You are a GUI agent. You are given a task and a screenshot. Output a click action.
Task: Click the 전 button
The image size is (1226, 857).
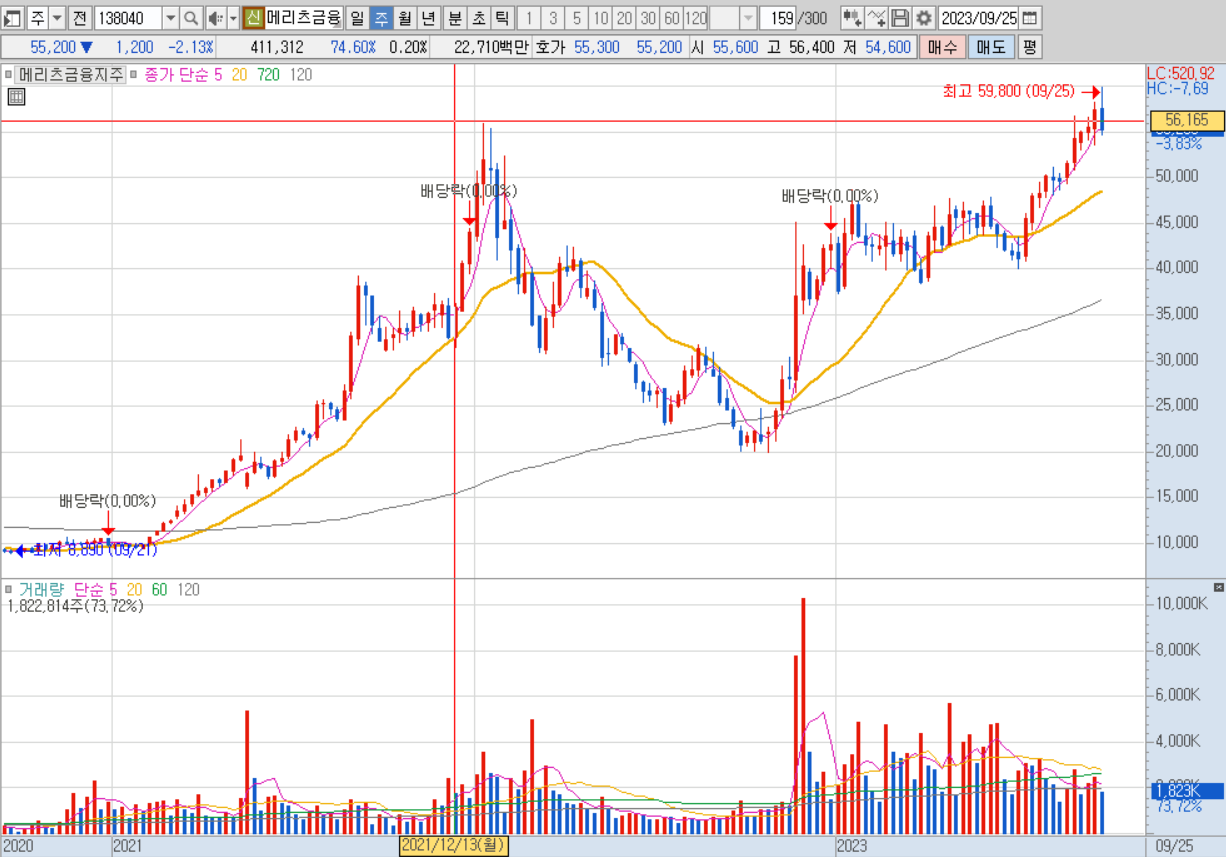79,18
